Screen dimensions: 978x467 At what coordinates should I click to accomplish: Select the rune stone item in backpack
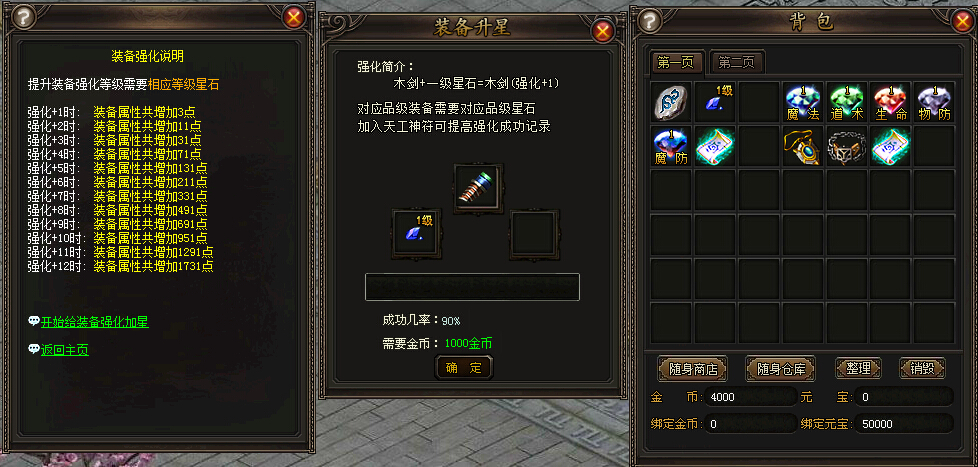(671, 102)
